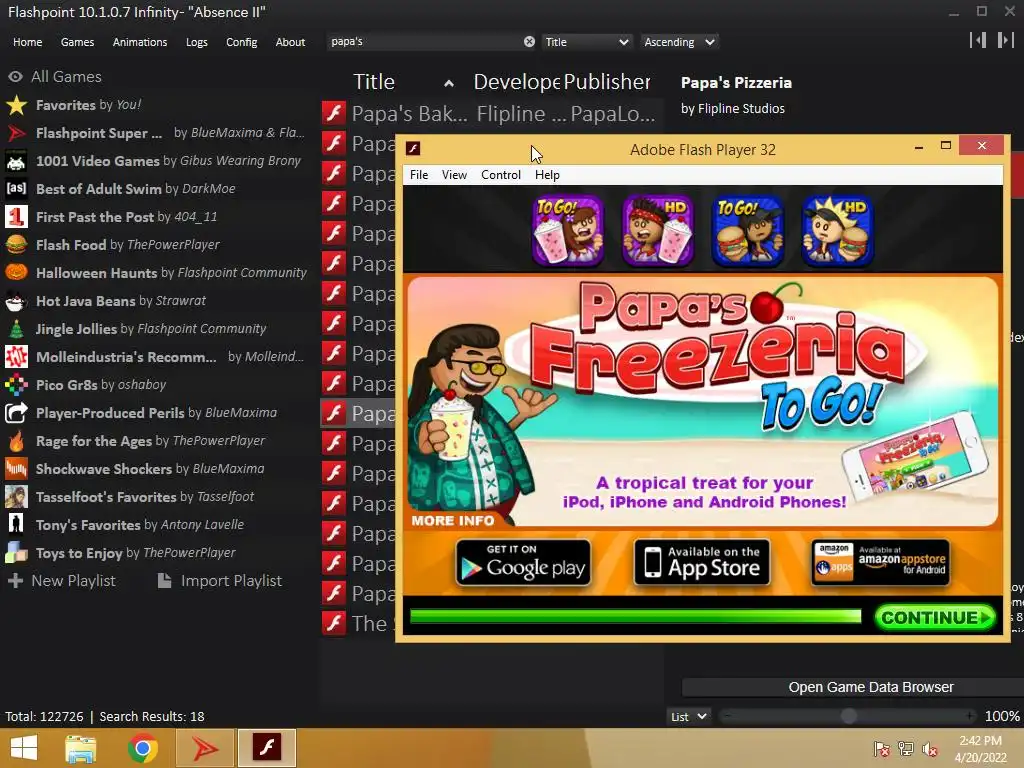Select the Player-Produced Perils icon
This screenshot has width=1024, height=768.
pyautogui.click(x=16, y=413)
